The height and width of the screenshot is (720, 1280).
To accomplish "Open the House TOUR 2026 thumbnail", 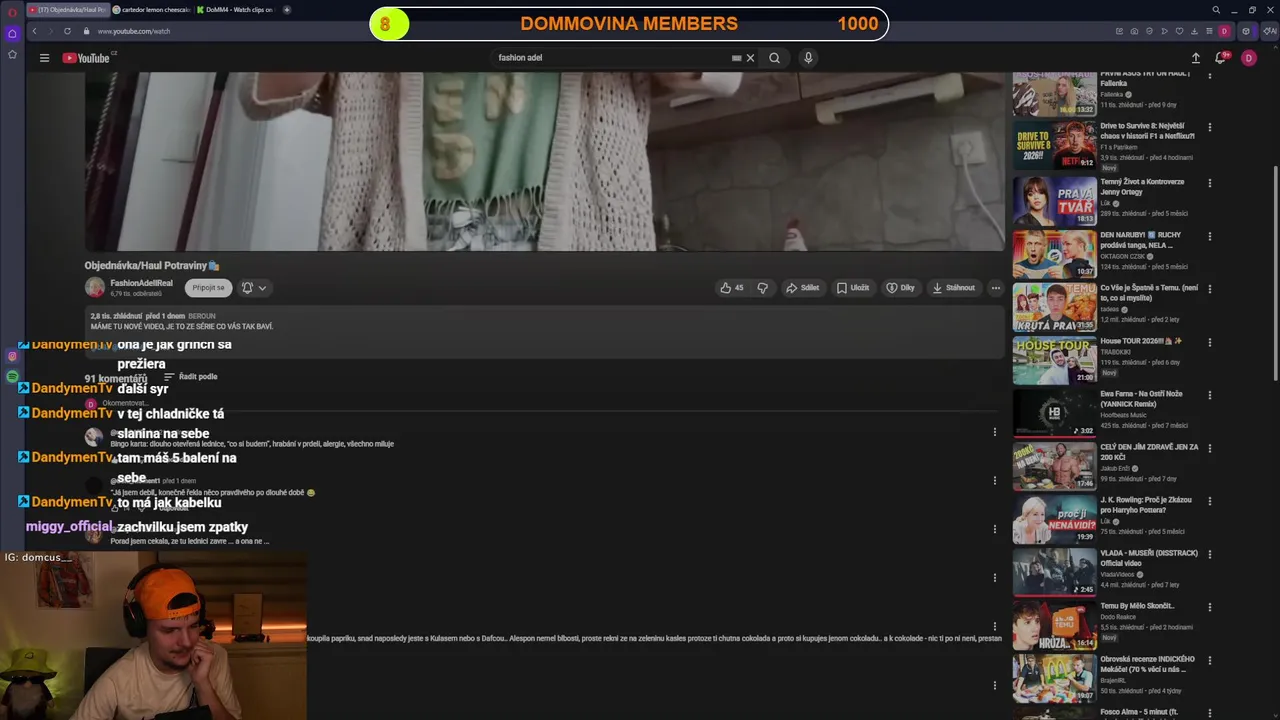I will pyautogui.click(x=1054, y=360).
